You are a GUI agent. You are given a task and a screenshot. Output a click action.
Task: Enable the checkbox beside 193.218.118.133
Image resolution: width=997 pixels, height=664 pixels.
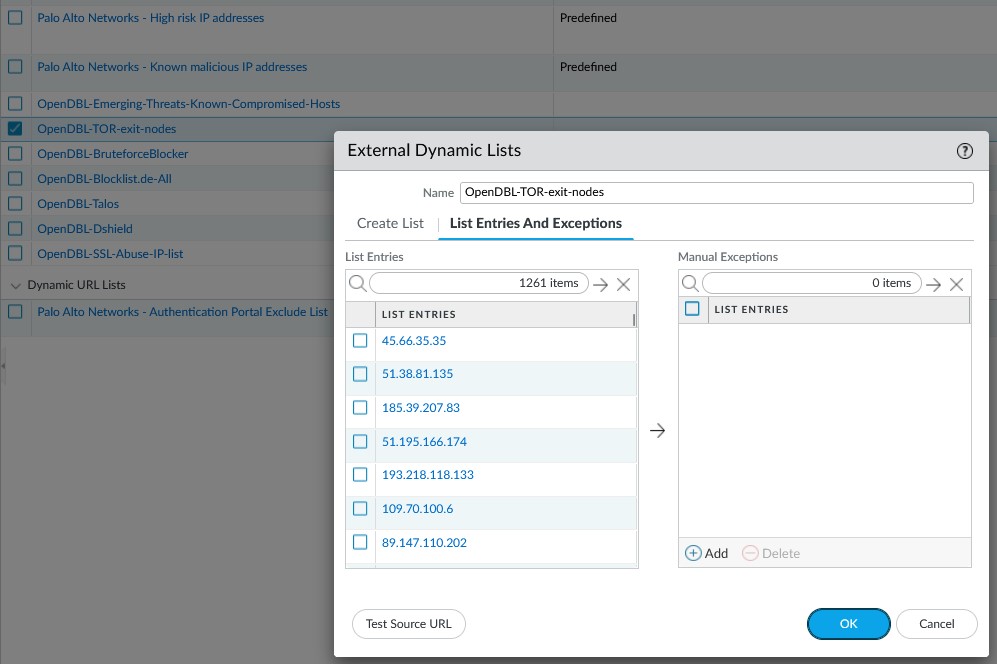click(360, 474)
